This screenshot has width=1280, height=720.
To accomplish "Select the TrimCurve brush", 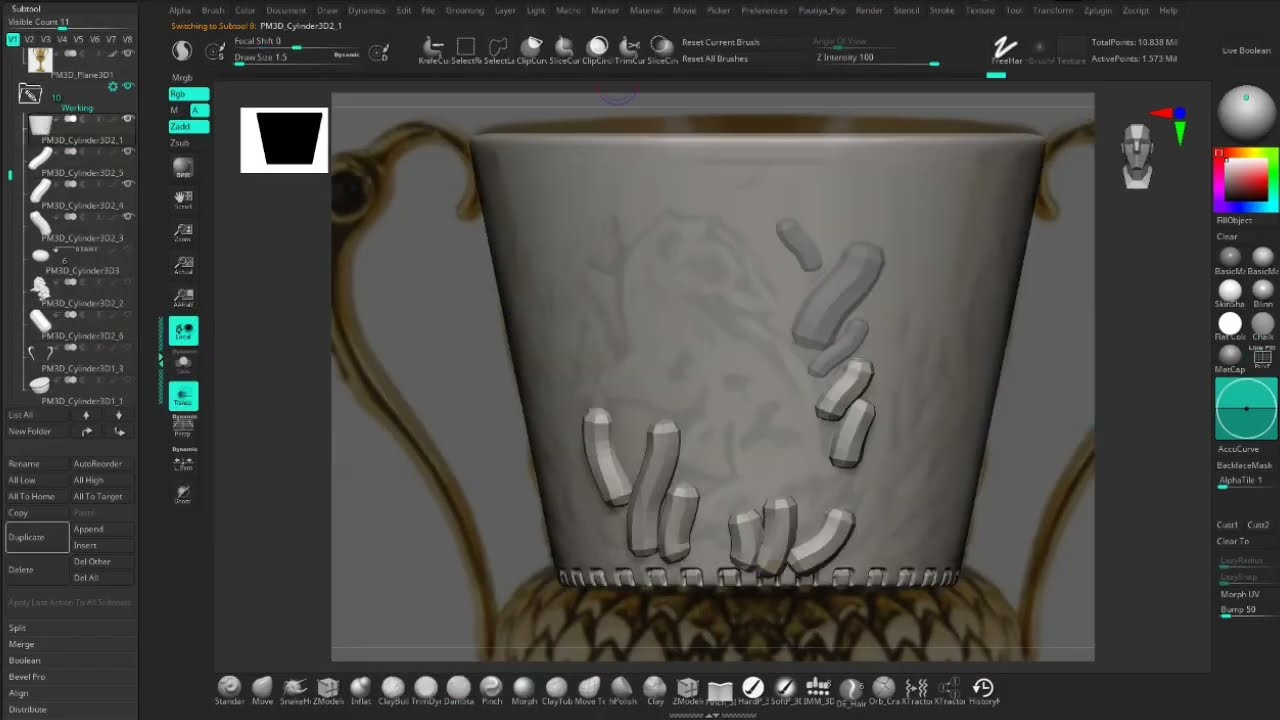I will point(629,50).
